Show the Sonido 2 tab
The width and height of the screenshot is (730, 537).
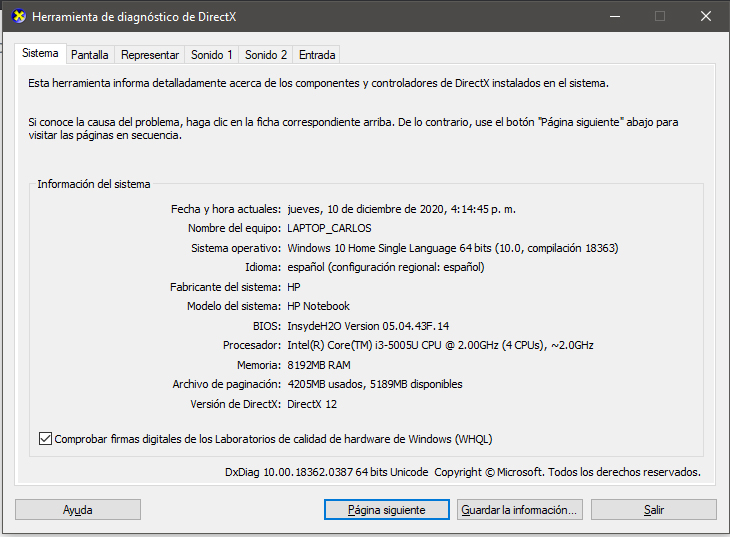265,55
